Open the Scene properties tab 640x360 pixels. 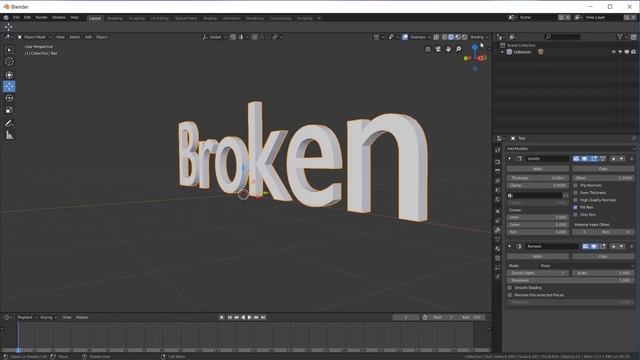coord(498,190)
